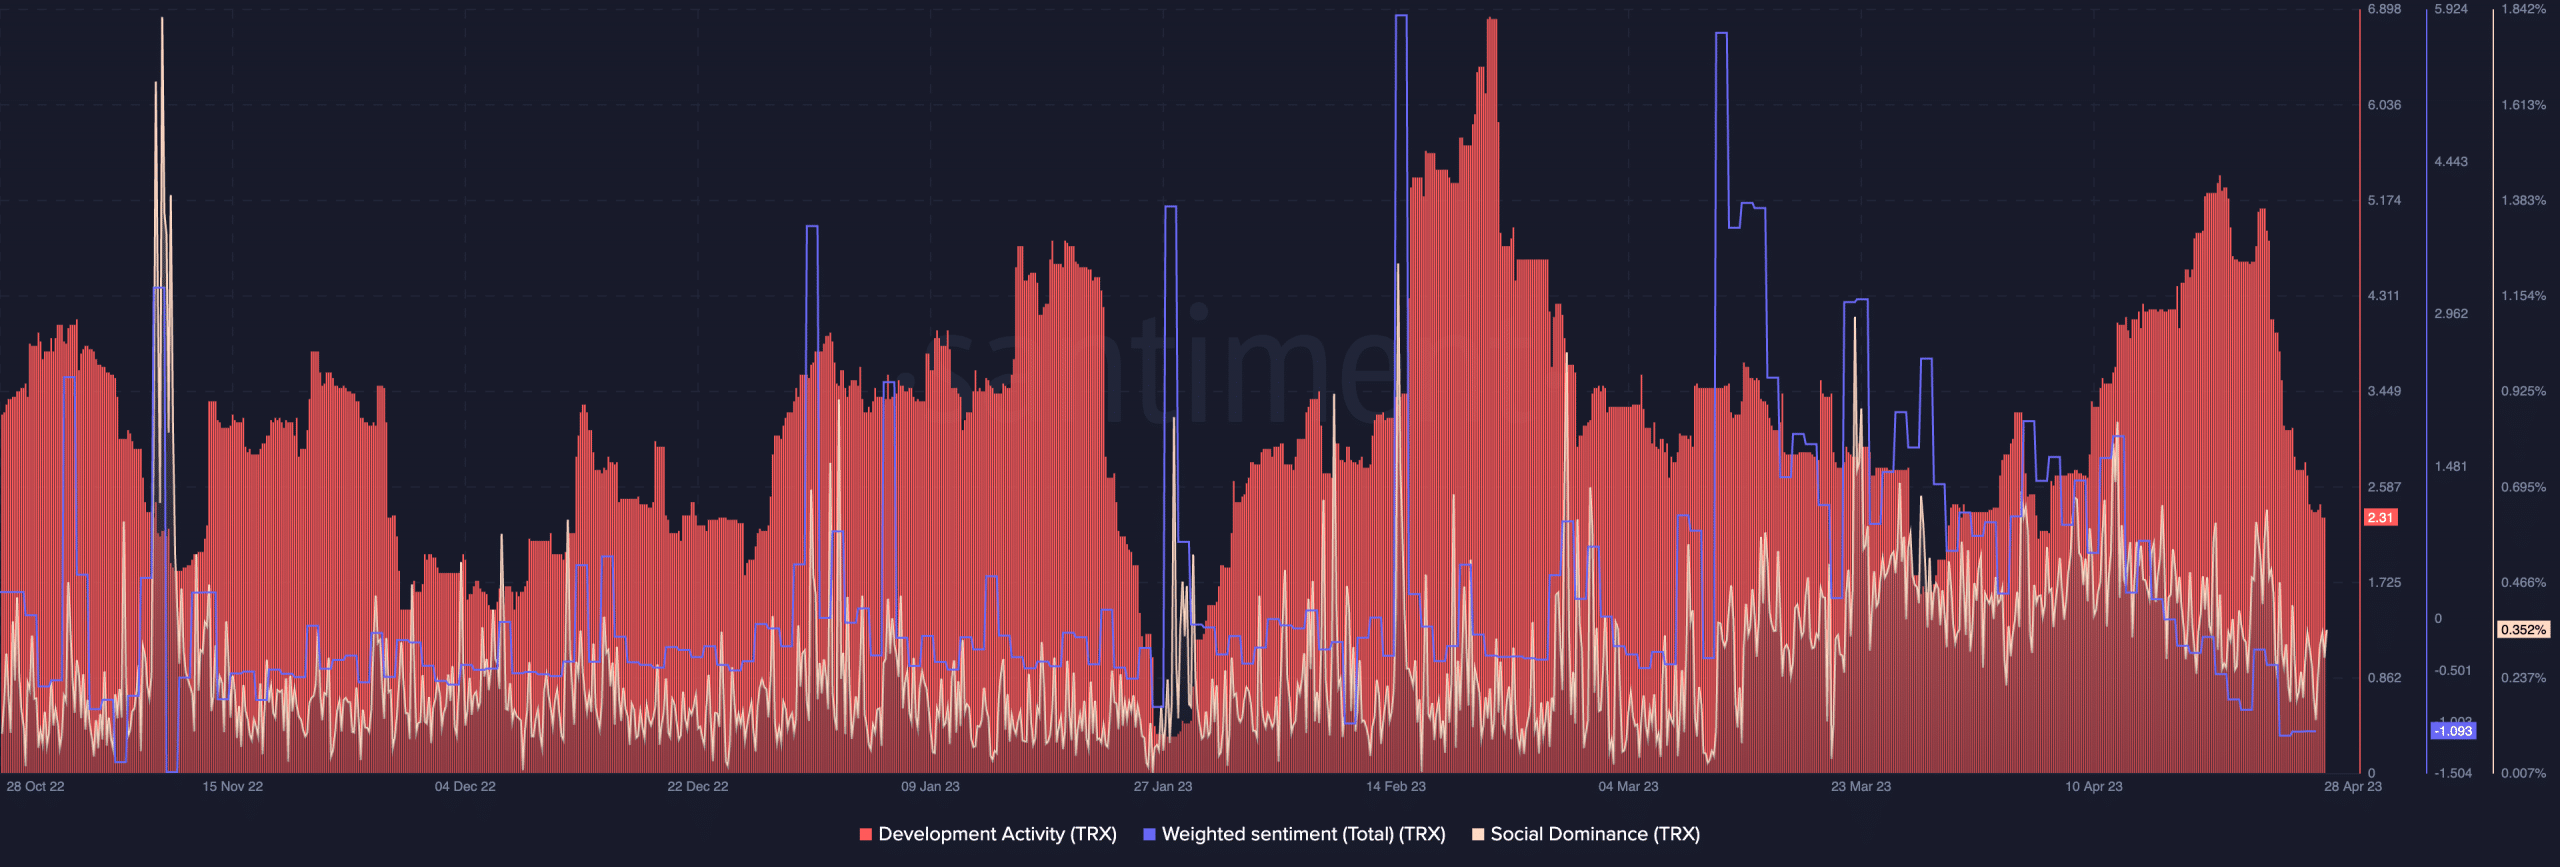Click the 4.311 axis value
2560x867 pixels.
point(2384,296)
